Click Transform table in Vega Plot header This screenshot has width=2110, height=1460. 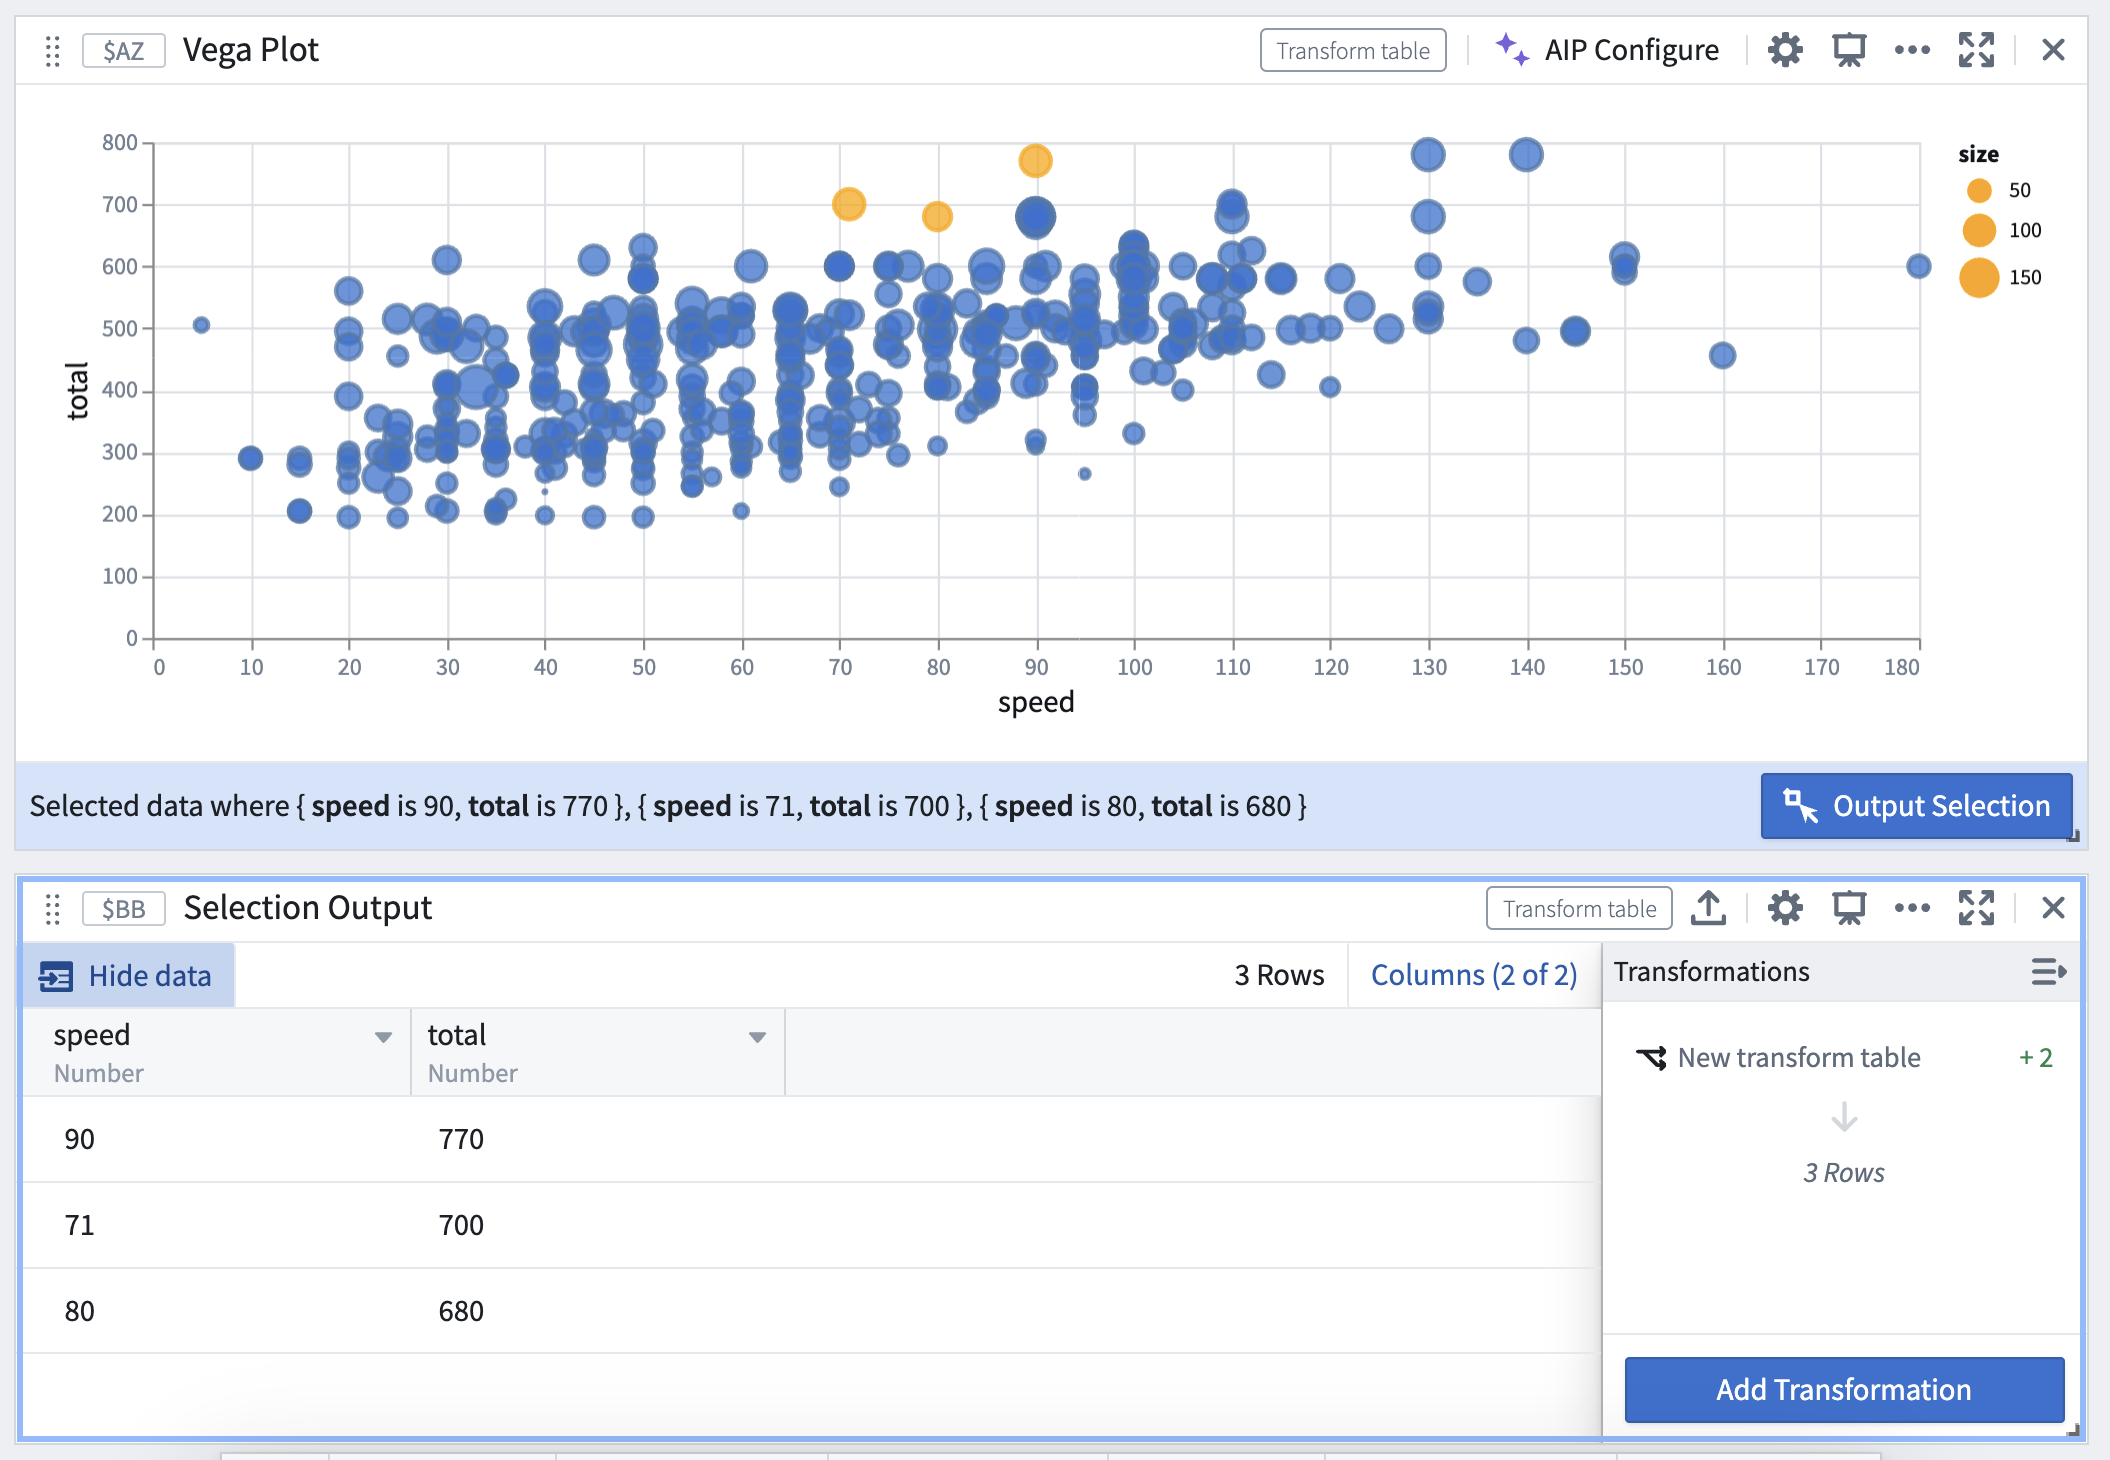pyautogui.click(x=1353, y=50)
